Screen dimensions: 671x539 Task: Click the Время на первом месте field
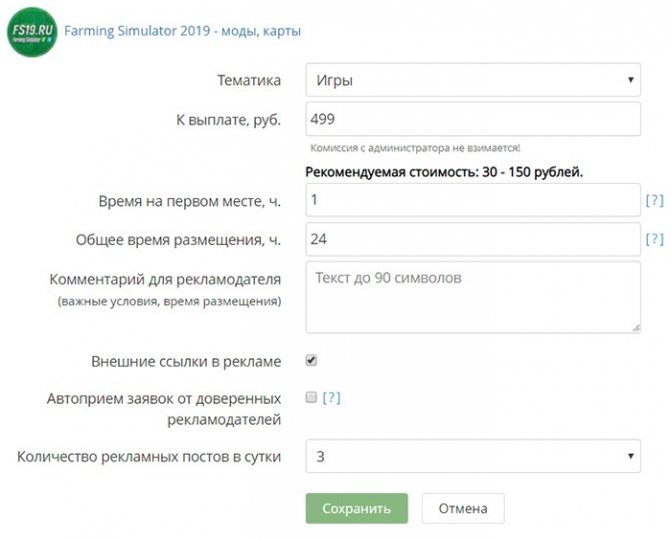pyautogui.click(x=472, y=201)
